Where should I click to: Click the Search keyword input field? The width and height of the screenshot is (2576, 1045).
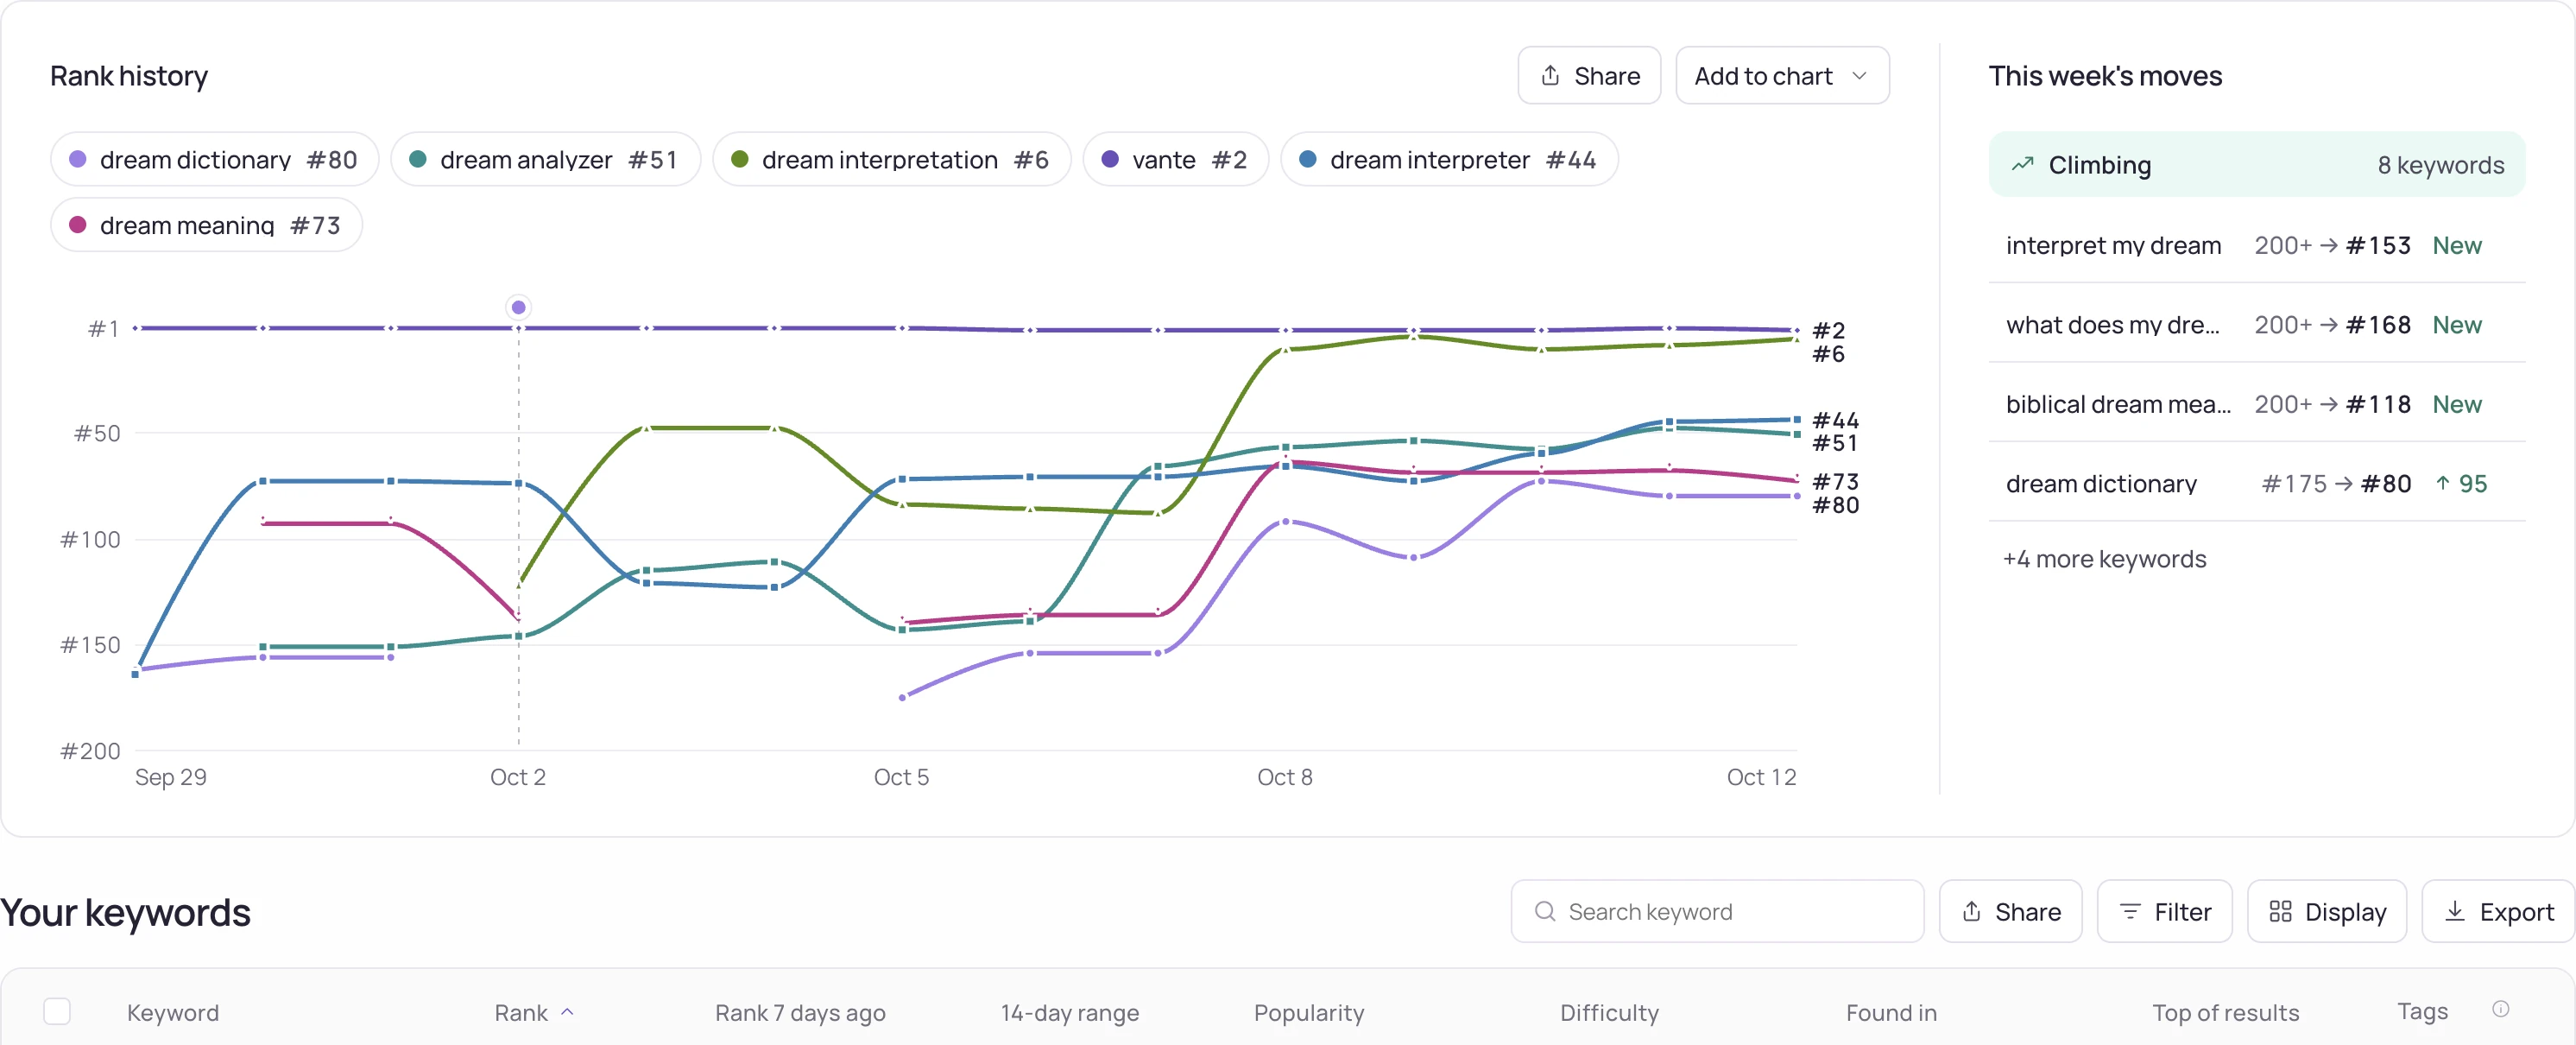click(1716, 911)
